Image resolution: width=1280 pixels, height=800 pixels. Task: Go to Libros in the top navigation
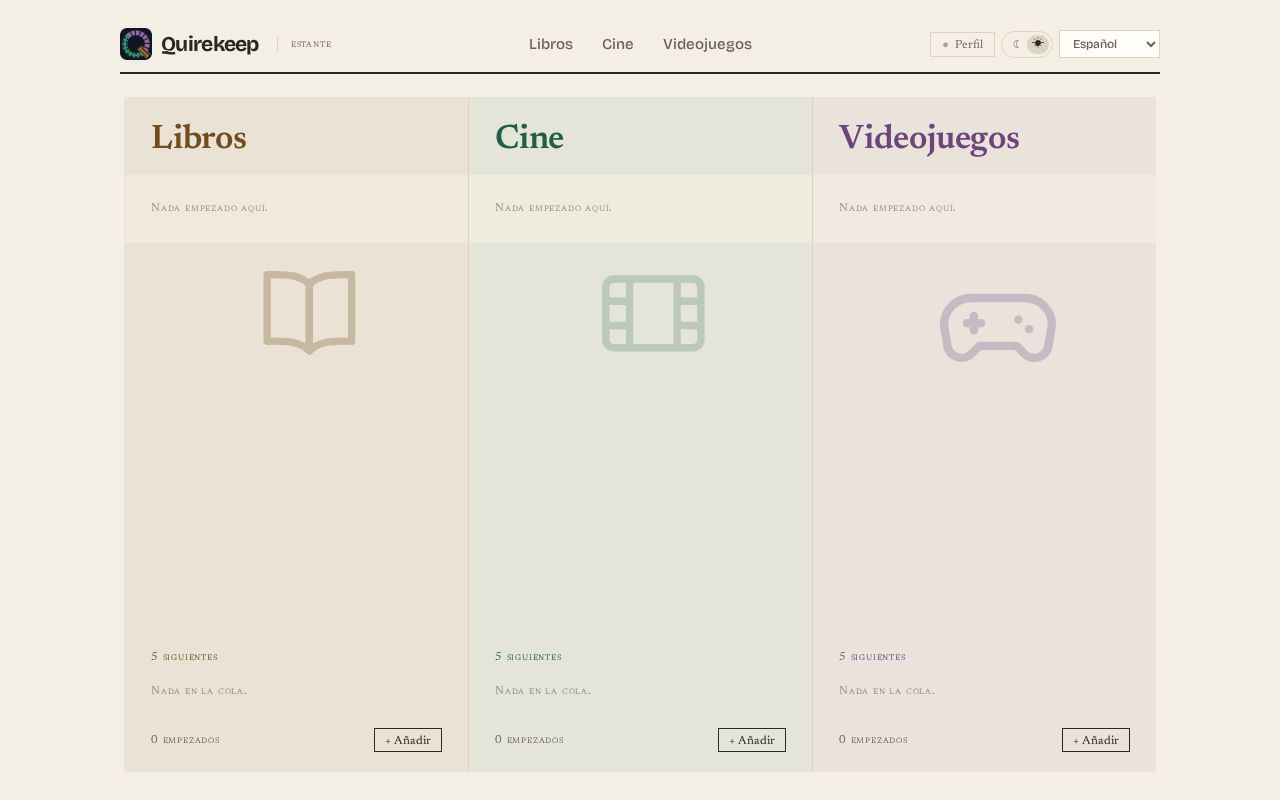(551, 44)
